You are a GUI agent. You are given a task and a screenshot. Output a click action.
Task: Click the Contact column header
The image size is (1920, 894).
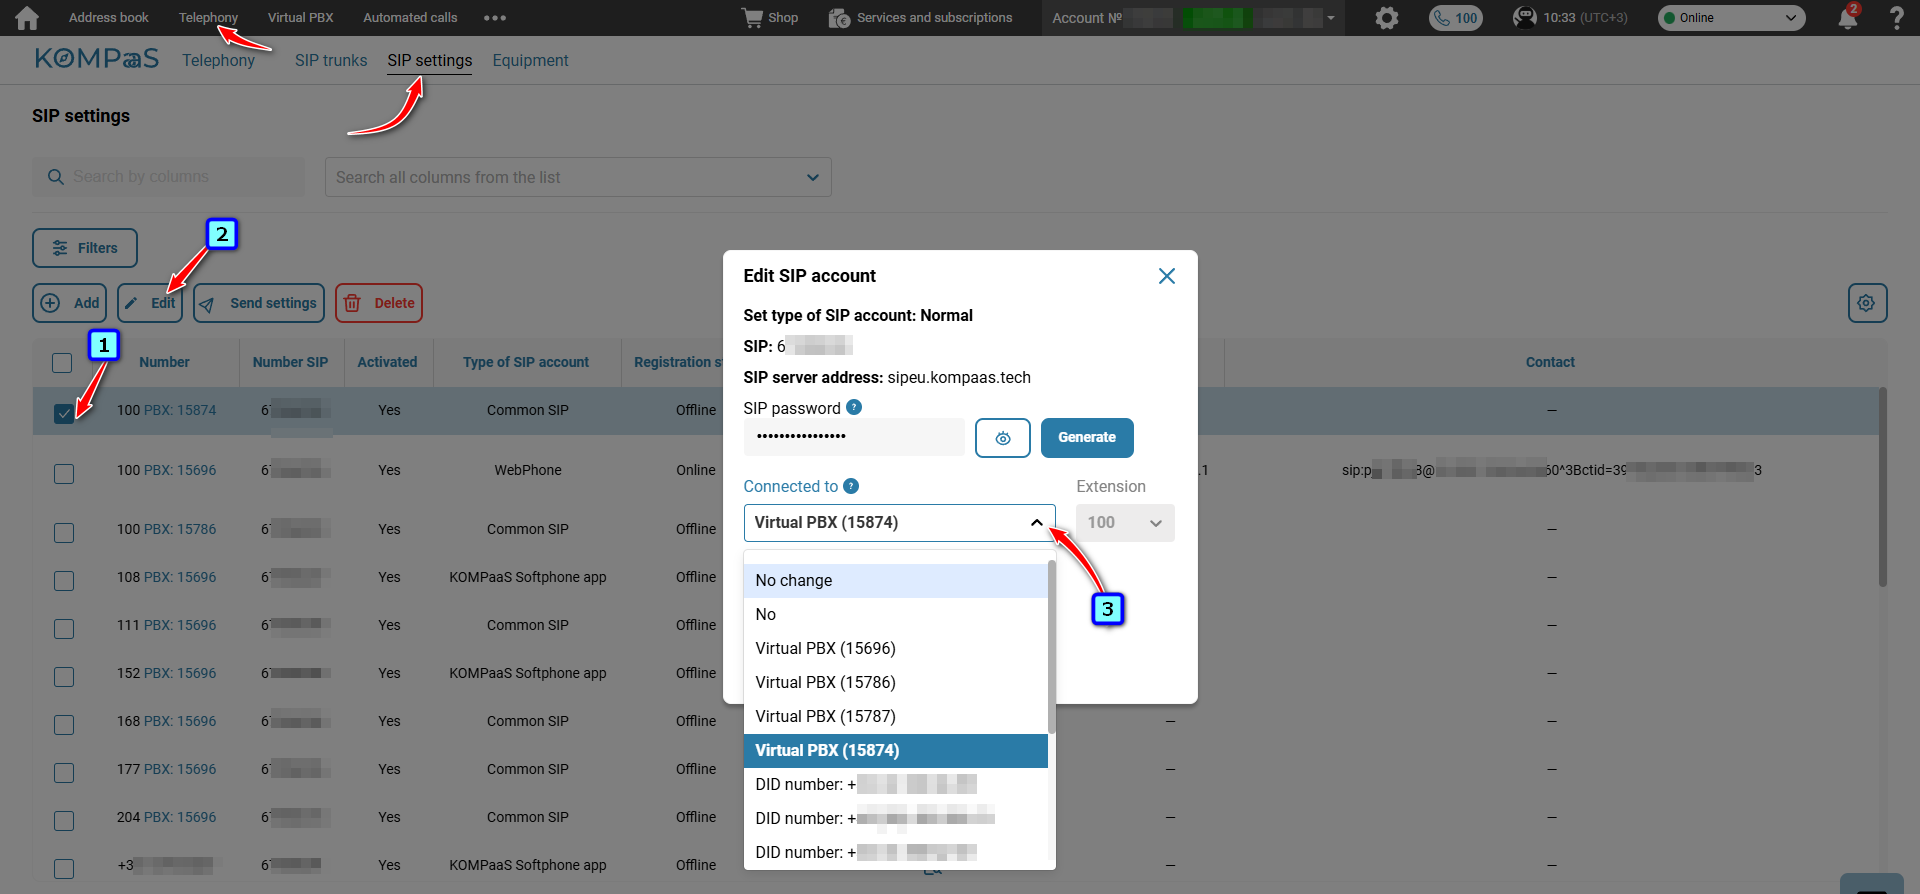pyautogui.click(x=1550, y=362)
